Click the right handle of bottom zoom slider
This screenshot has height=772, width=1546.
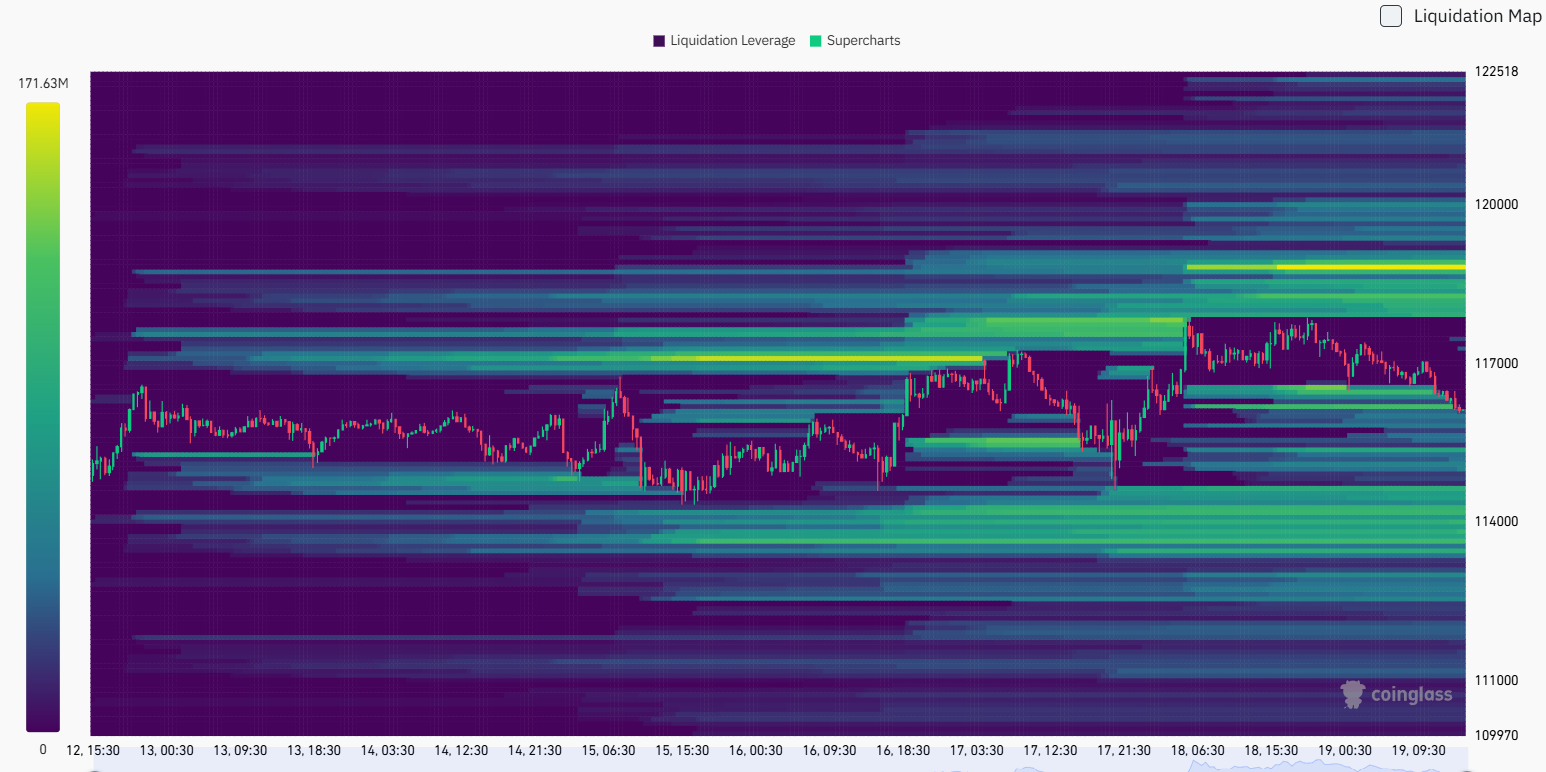(x=1464, y=768)
